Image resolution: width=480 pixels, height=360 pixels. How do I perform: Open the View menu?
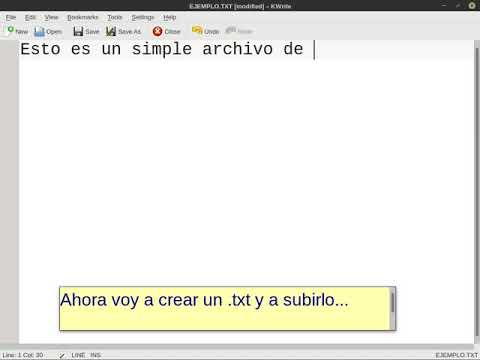51,17
